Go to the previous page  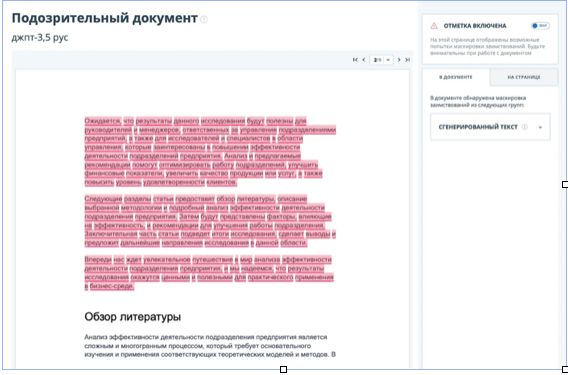pyautogui.click(x=364, y=60)
